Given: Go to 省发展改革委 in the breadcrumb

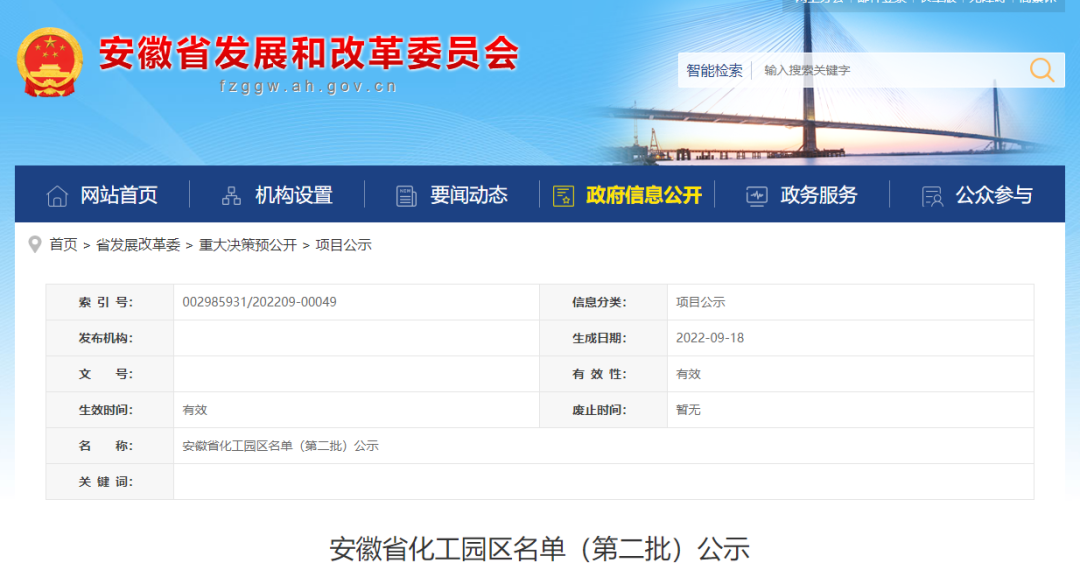Looking at the screenshot, I should click(x=138, y=245).
